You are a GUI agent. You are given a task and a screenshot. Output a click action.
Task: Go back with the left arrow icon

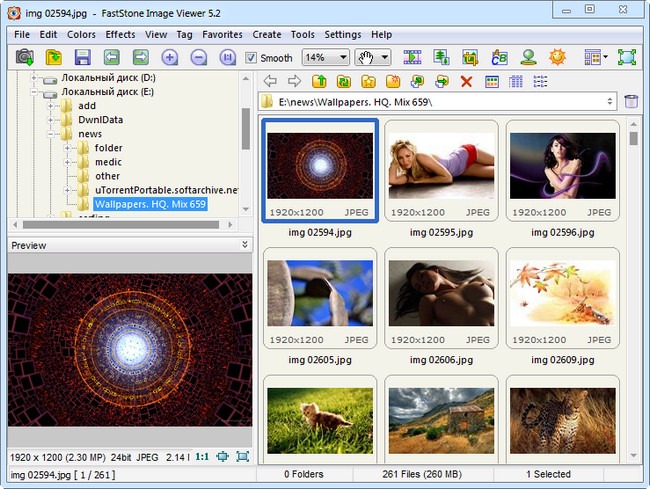click(x=270, y=81)
